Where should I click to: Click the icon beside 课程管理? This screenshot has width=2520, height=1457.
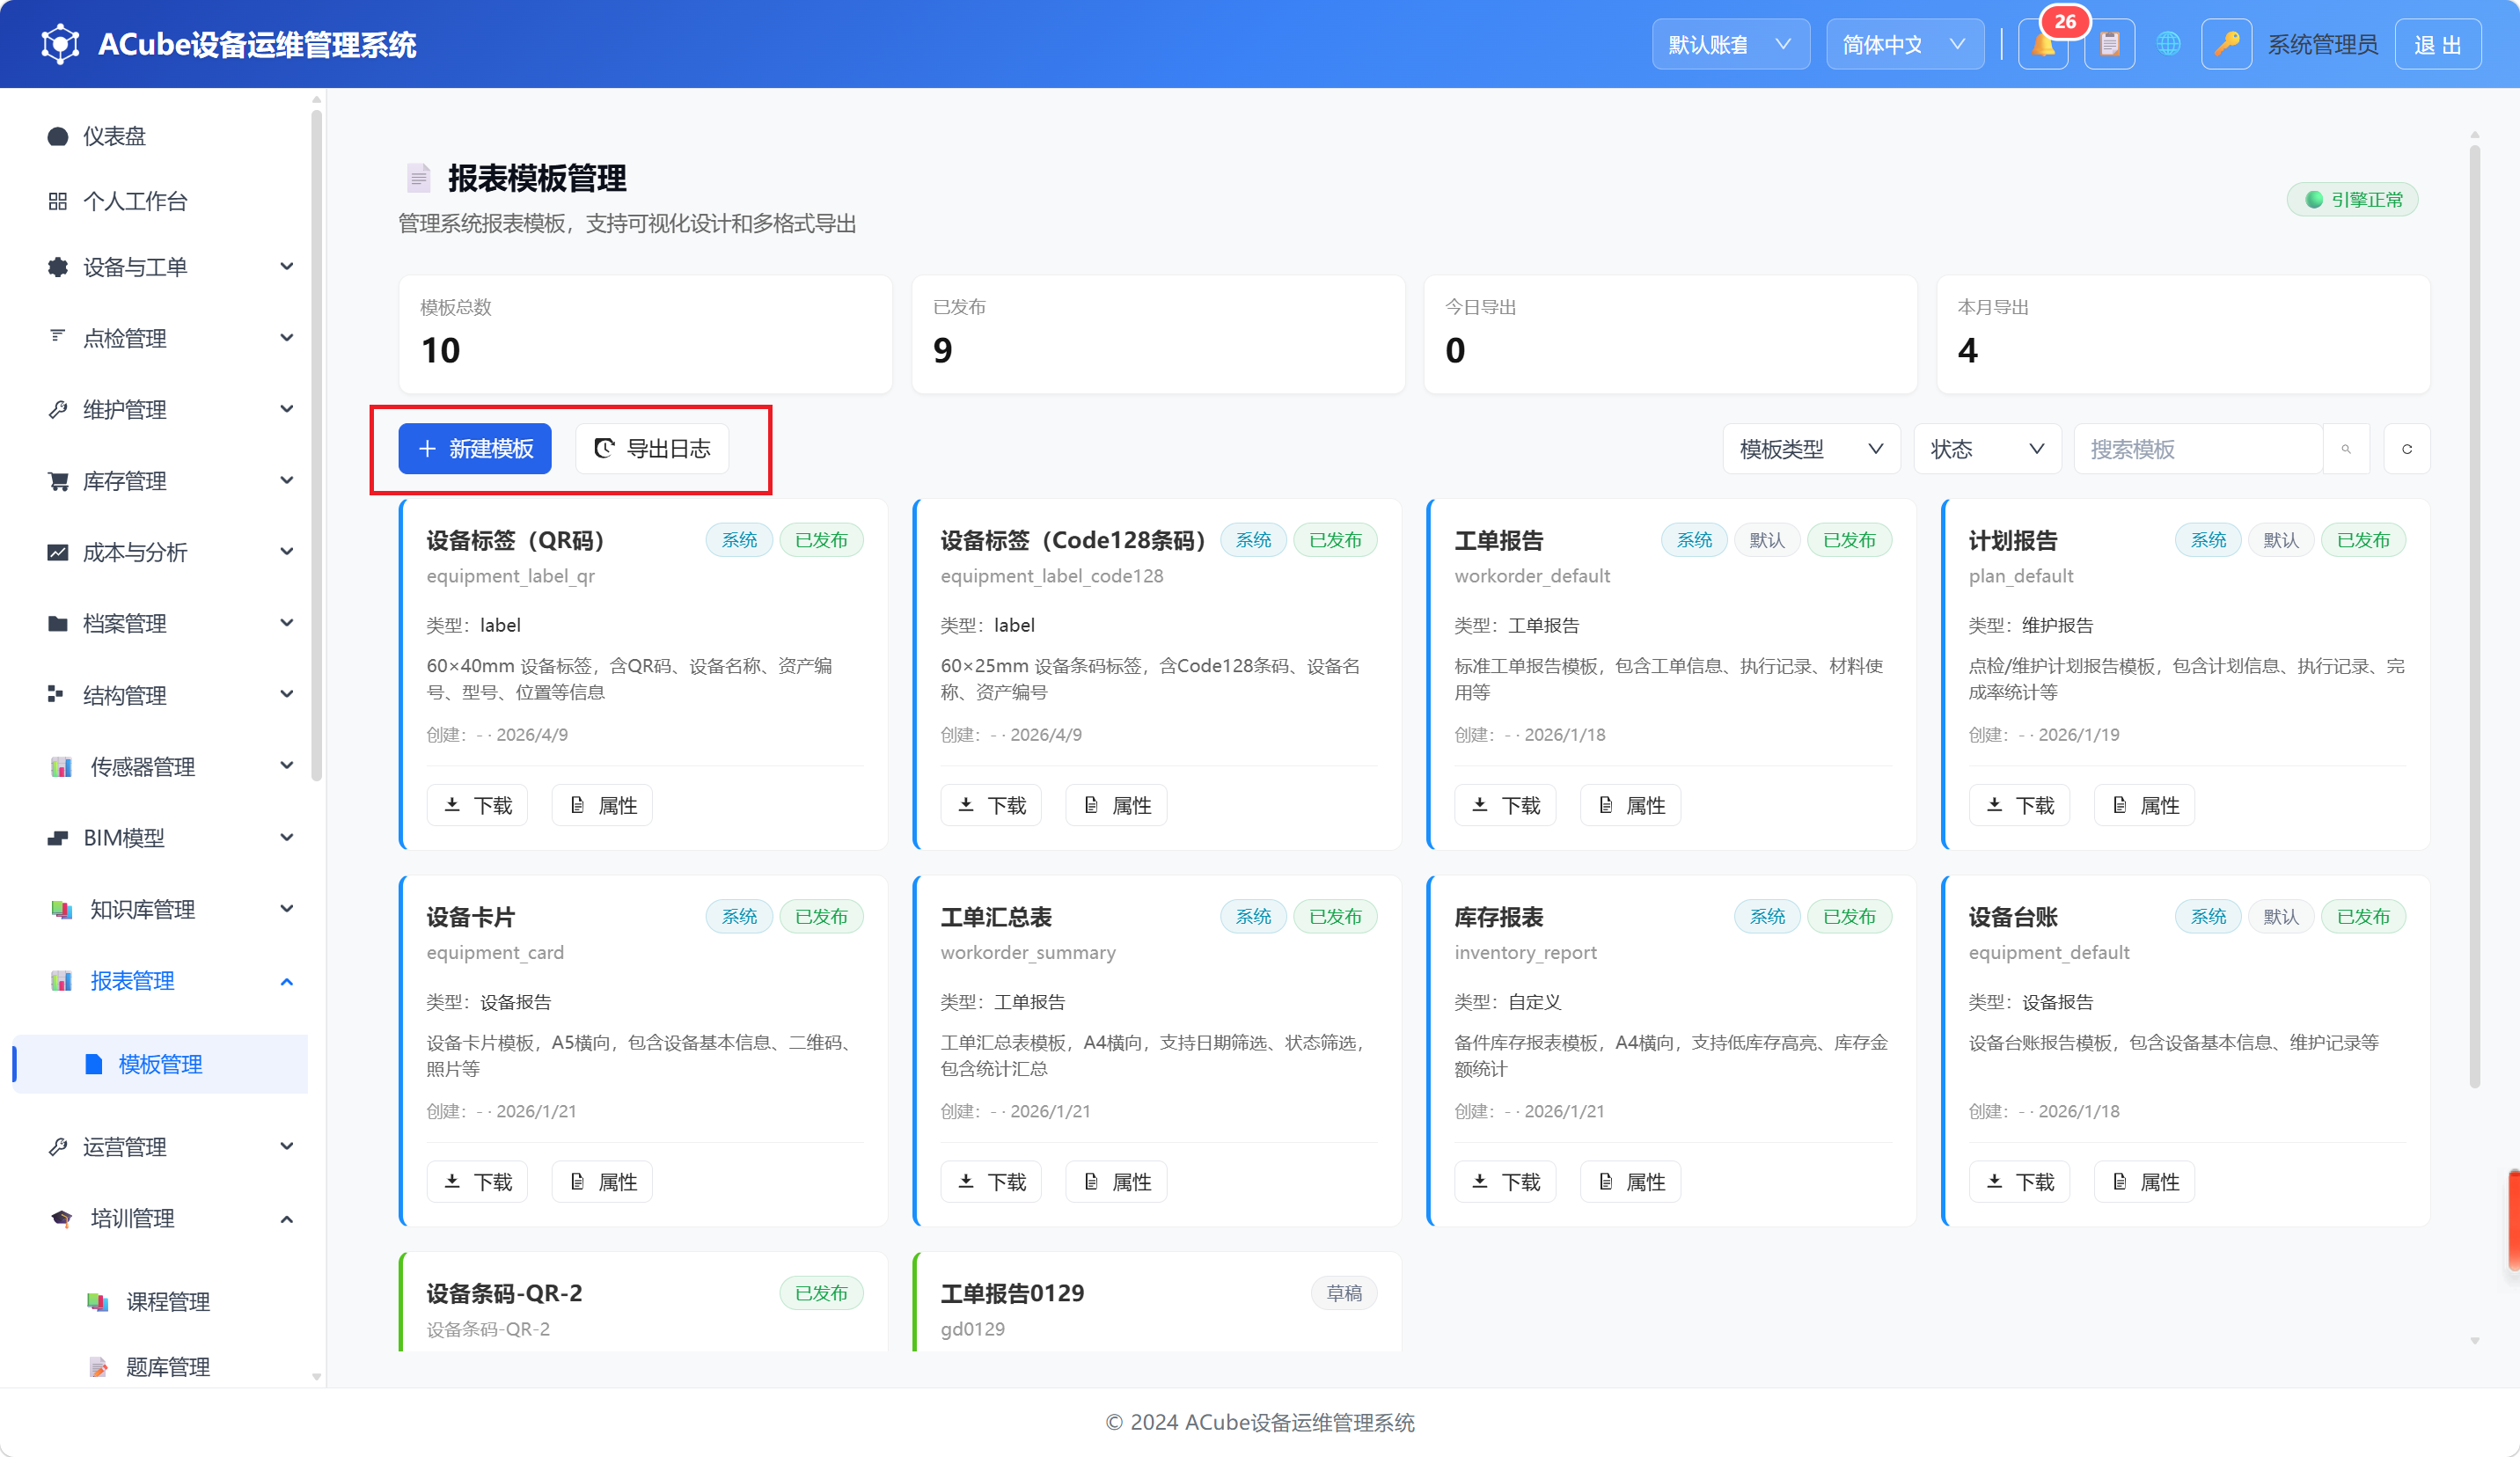point(97,1302)
